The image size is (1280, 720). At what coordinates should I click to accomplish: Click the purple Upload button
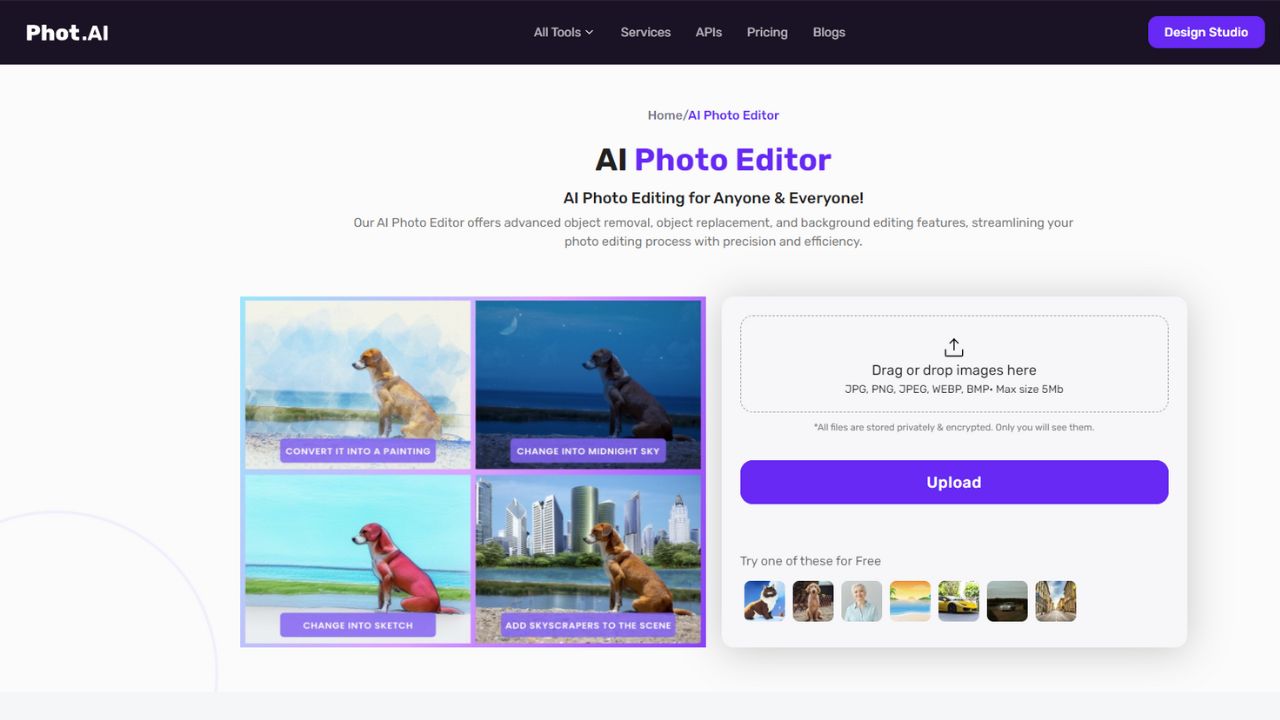tap(954, 482)
